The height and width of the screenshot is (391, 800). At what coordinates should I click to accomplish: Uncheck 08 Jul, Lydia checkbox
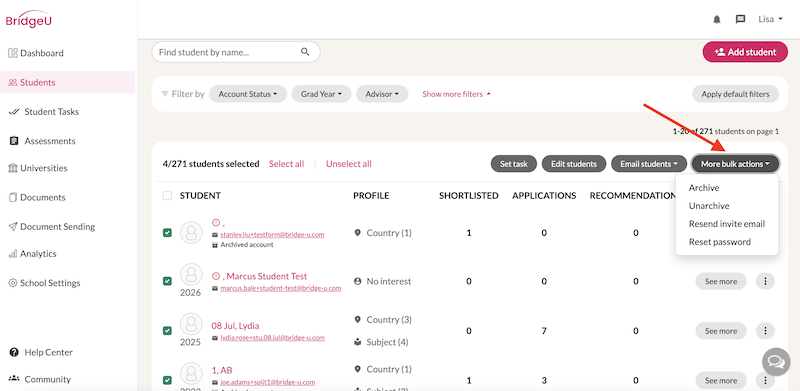167,331
